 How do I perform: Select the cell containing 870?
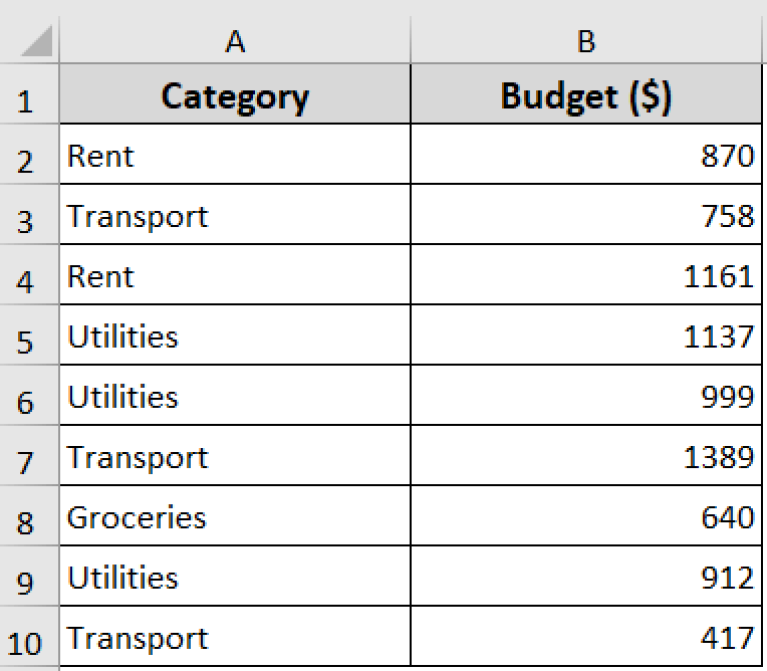[x=586, y=157]
